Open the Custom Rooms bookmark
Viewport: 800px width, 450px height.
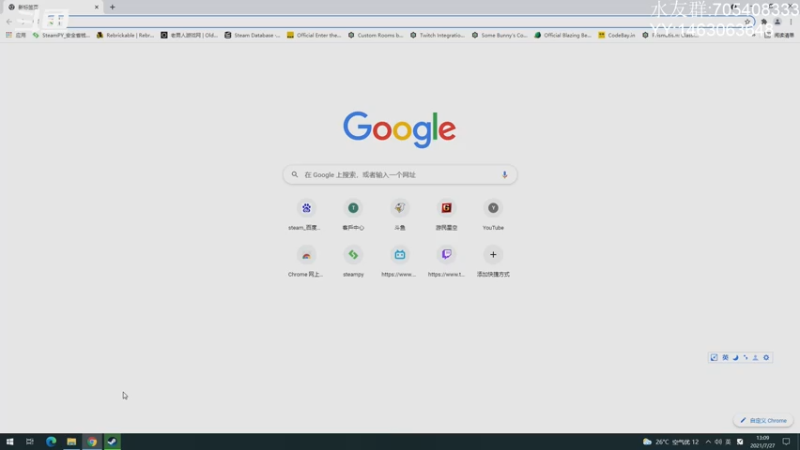(x=376, y=35)
